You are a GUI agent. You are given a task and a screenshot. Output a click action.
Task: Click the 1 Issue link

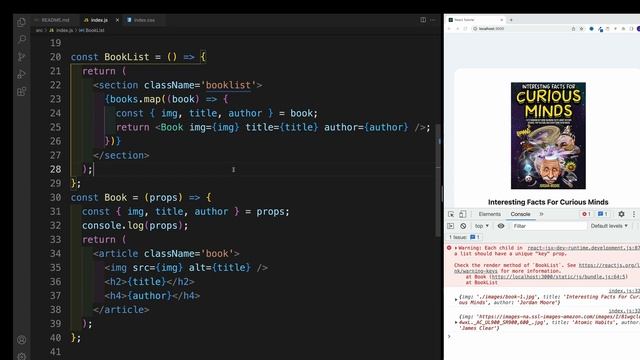pyautogui.click(x=464, y=237)
